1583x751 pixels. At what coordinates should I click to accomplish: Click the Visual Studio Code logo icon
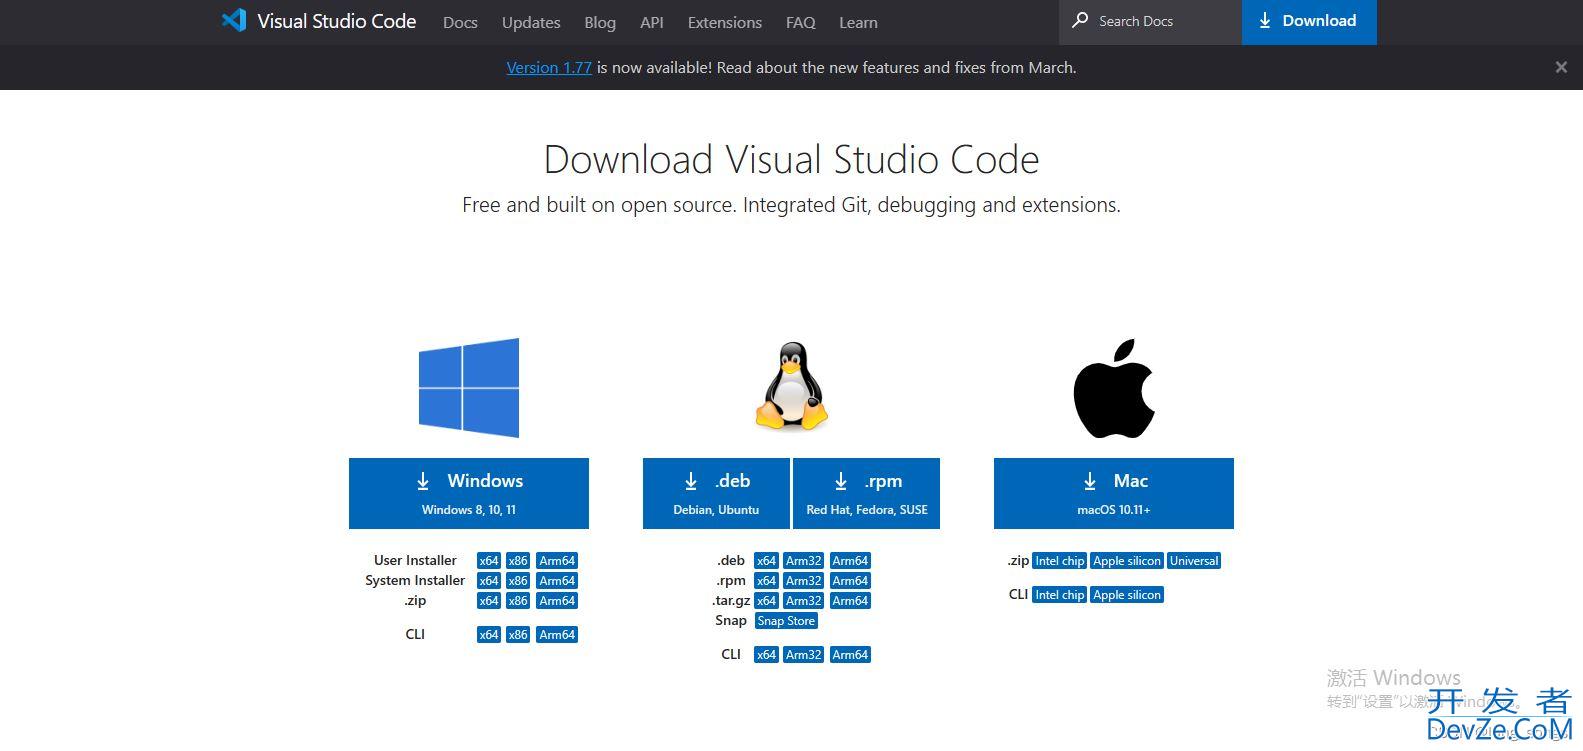click(234, 20)
